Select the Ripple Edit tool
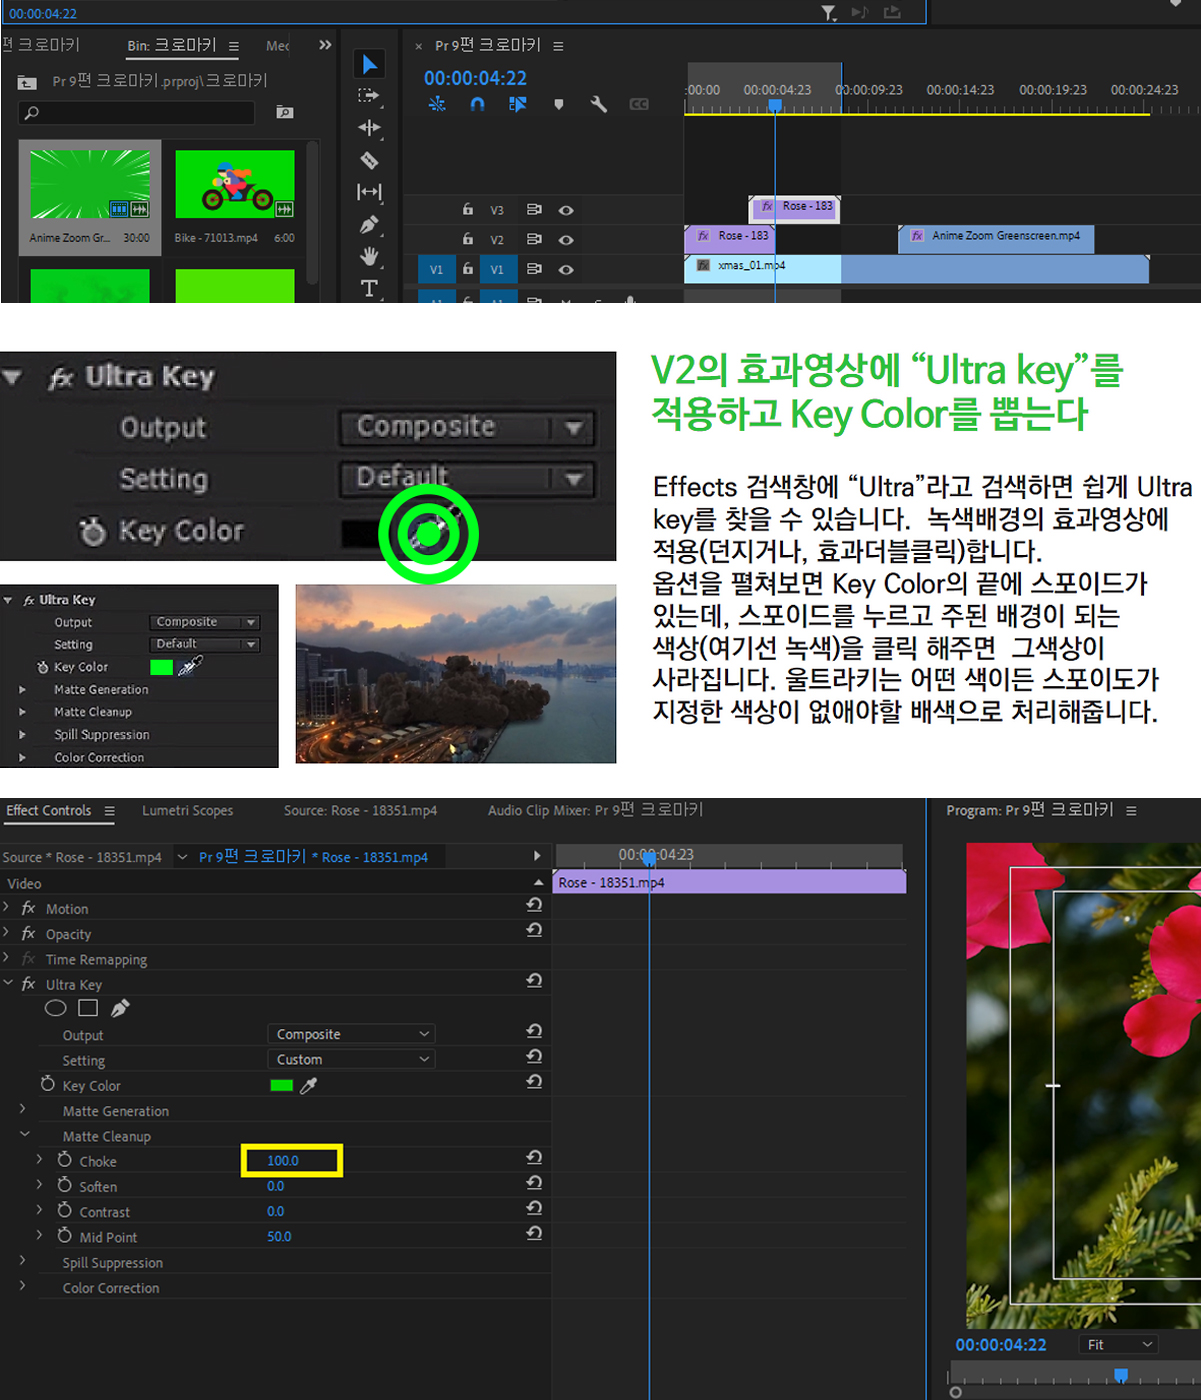 pyautogui.click(x=369, y=128)
